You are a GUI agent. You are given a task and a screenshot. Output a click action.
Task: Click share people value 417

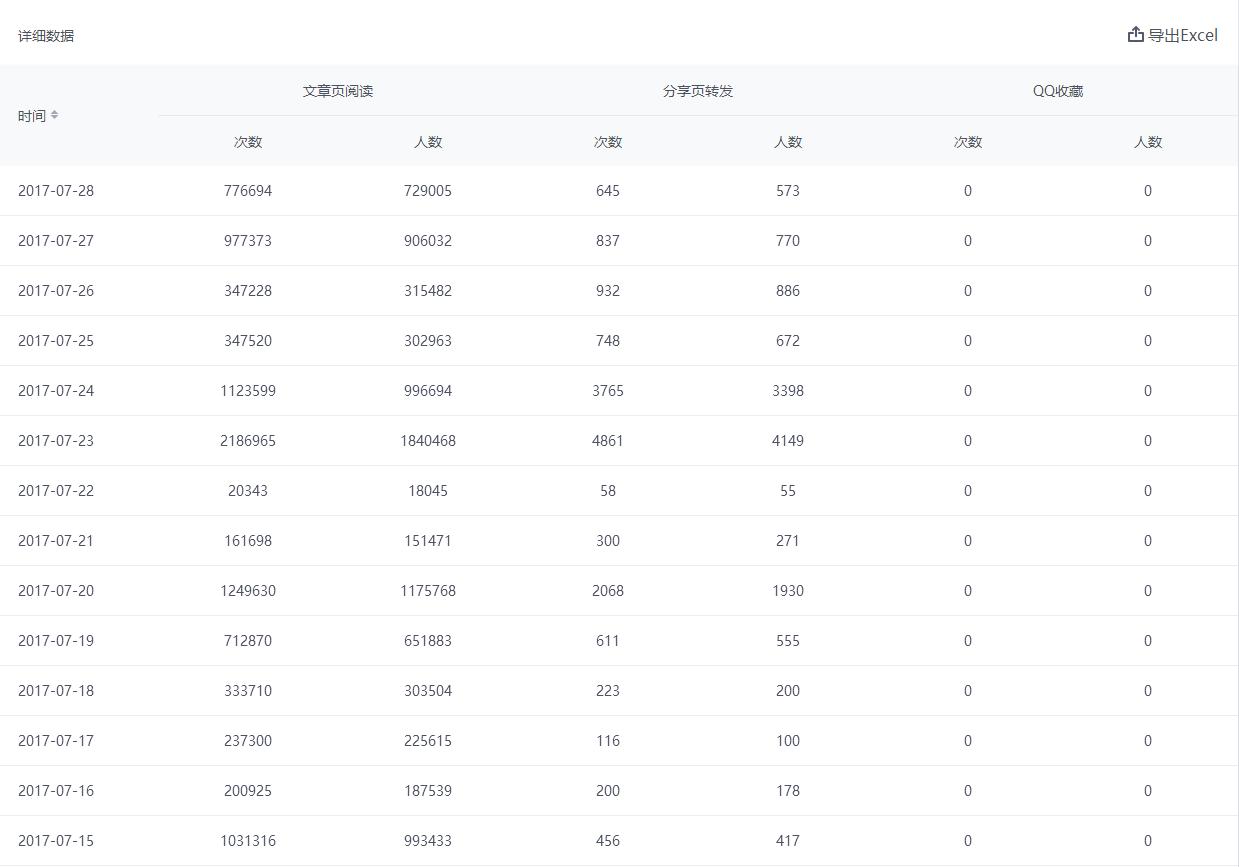point(788,841)
